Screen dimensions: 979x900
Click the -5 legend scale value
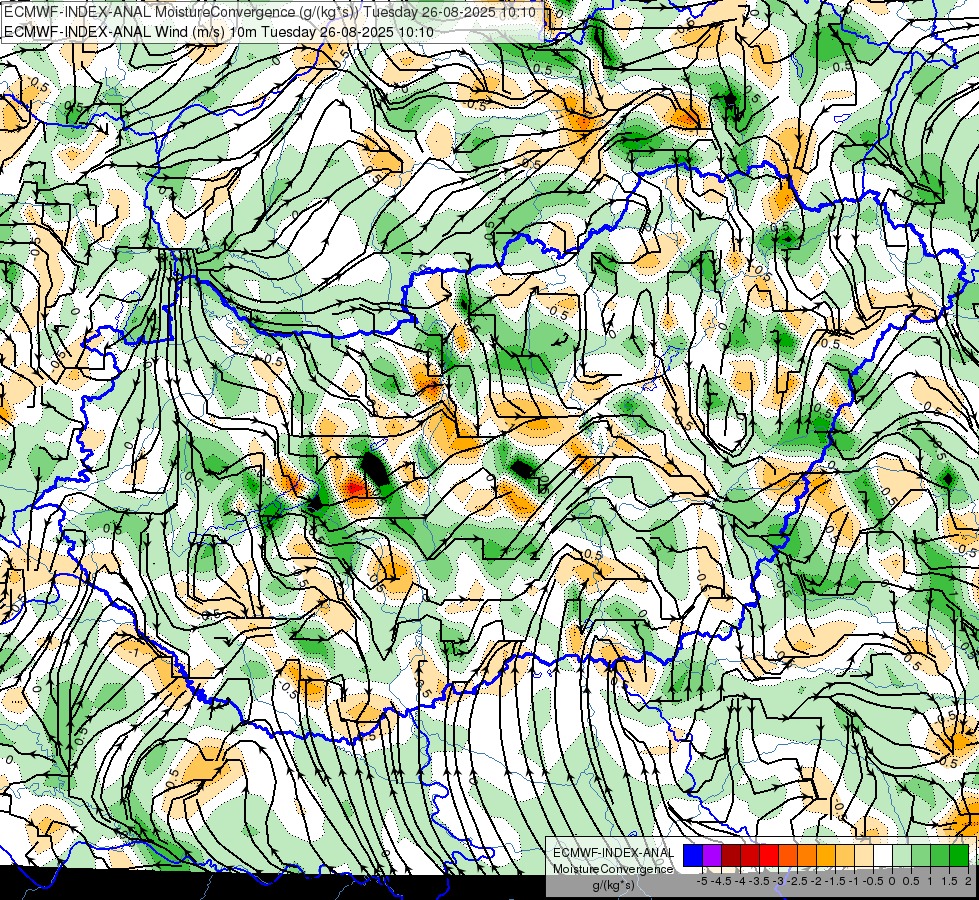click(702, 881)
